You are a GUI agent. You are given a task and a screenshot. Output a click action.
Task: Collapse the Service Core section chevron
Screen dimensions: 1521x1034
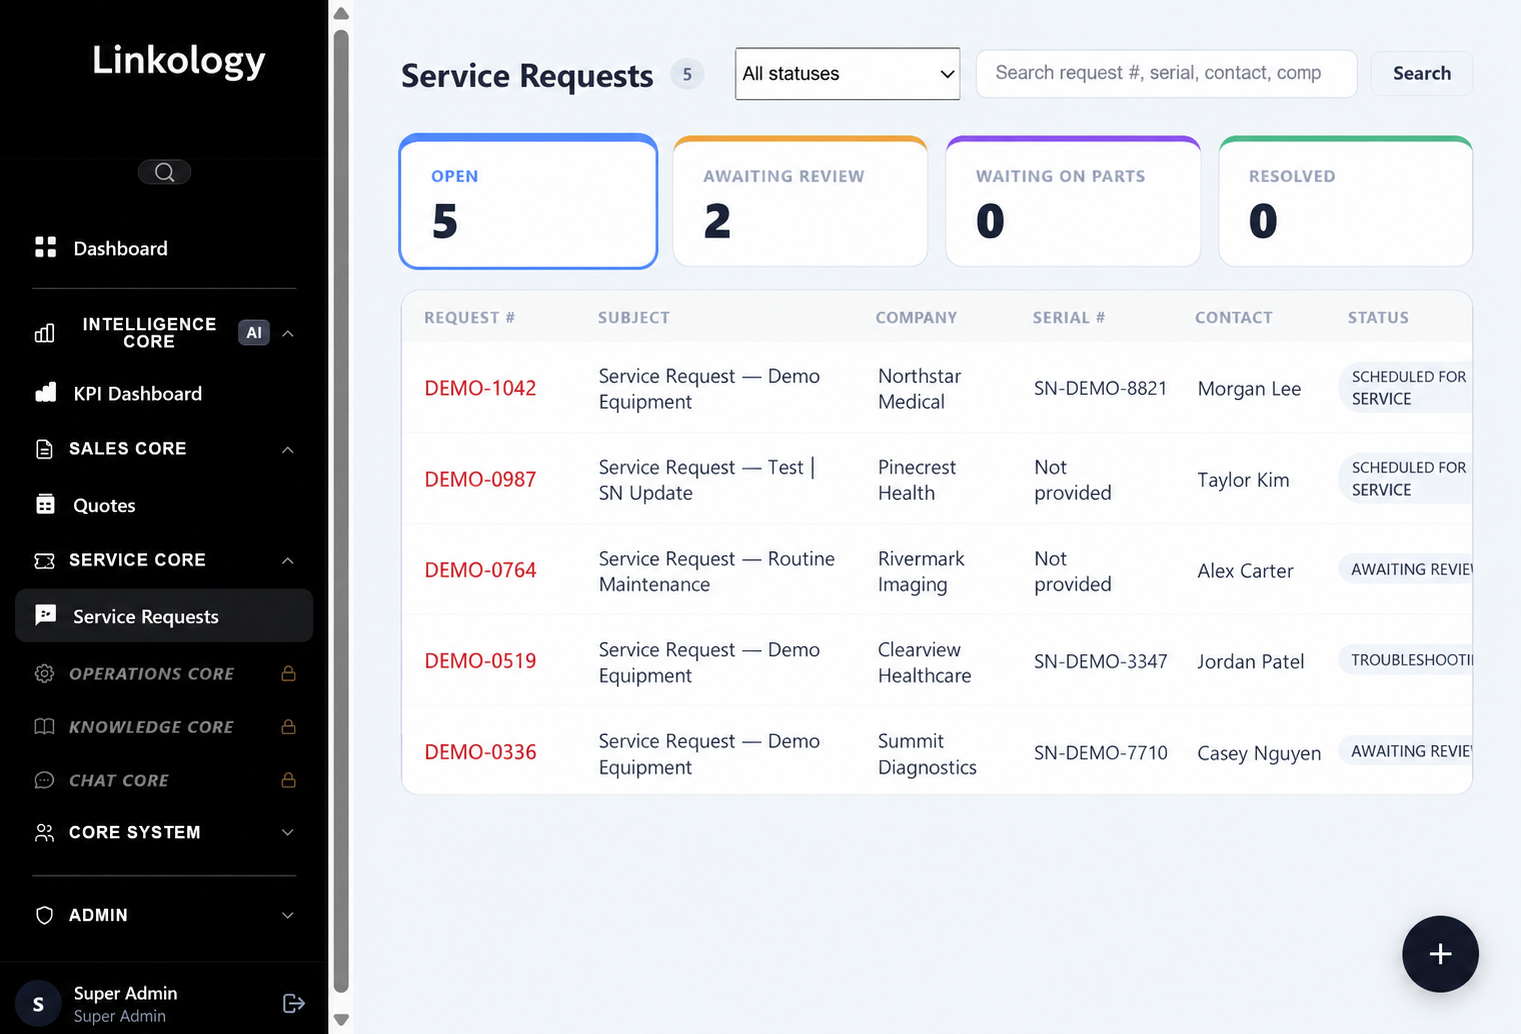(288, 560)
